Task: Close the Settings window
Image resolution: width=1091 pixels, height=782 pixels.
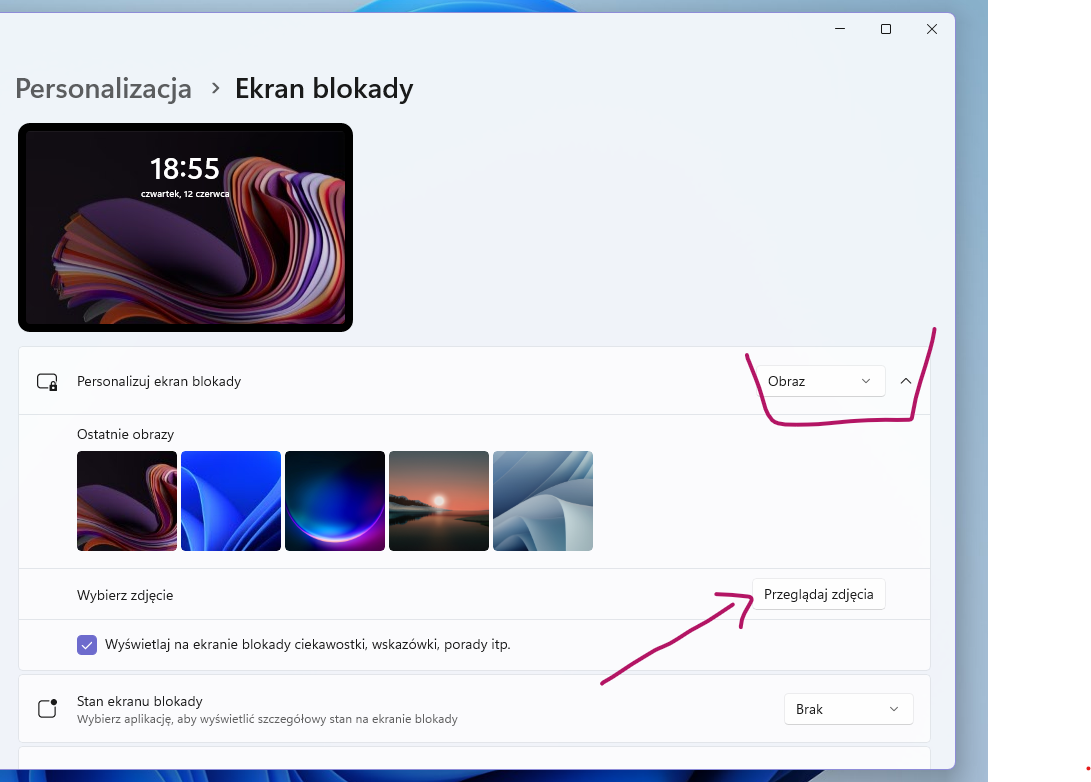Action: click(x=932, y=29)
